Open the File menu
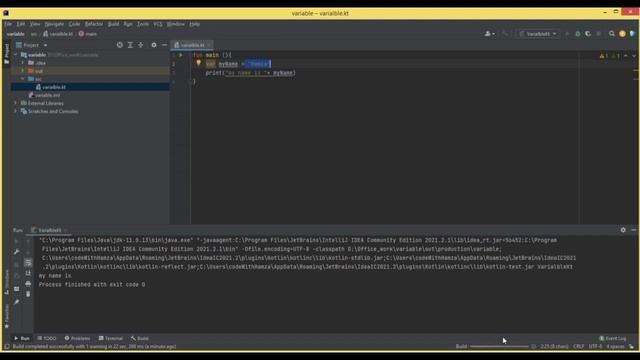 click(x=8, y=24)
